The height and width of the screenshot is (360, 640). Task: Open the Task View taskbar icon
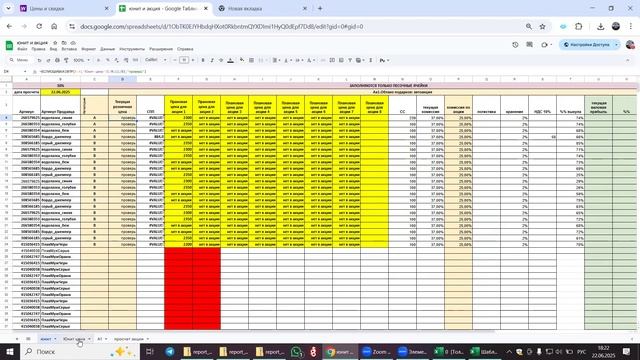point(149,351)
